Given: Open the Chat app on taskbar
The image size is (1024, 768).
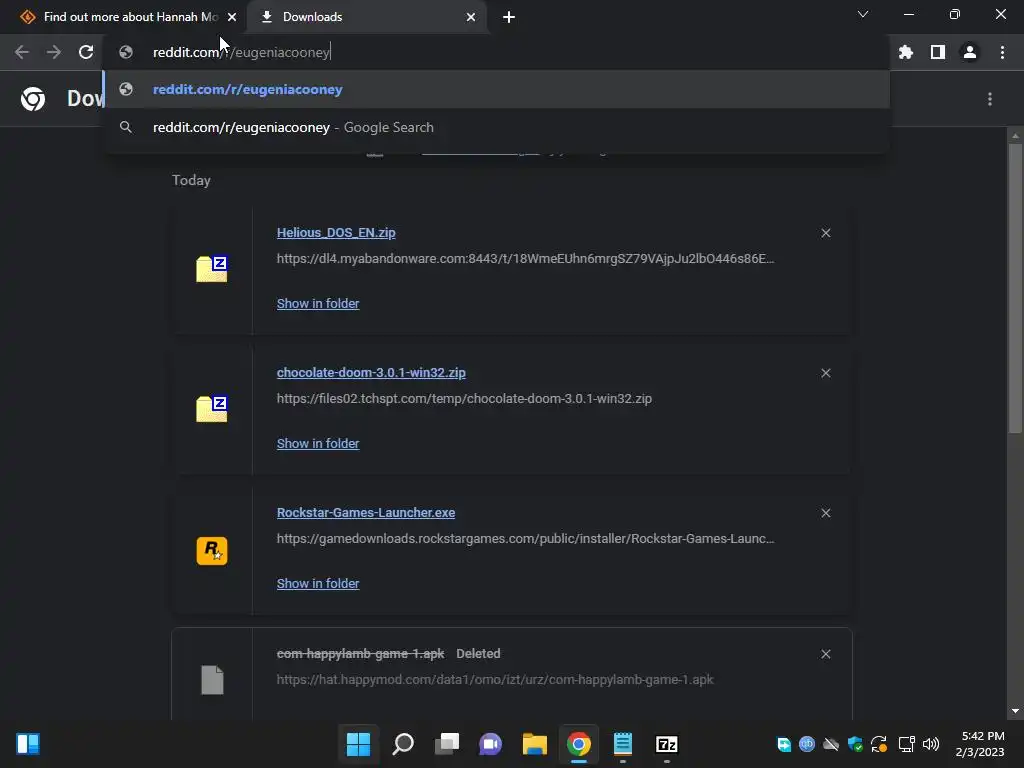Looking at the screenshot, I should pos(490,744).
